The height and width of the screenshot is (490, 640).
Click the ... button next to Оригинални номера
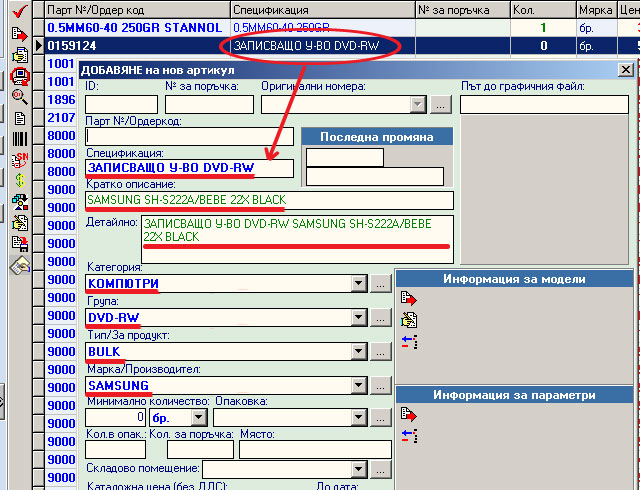point(441,105)
